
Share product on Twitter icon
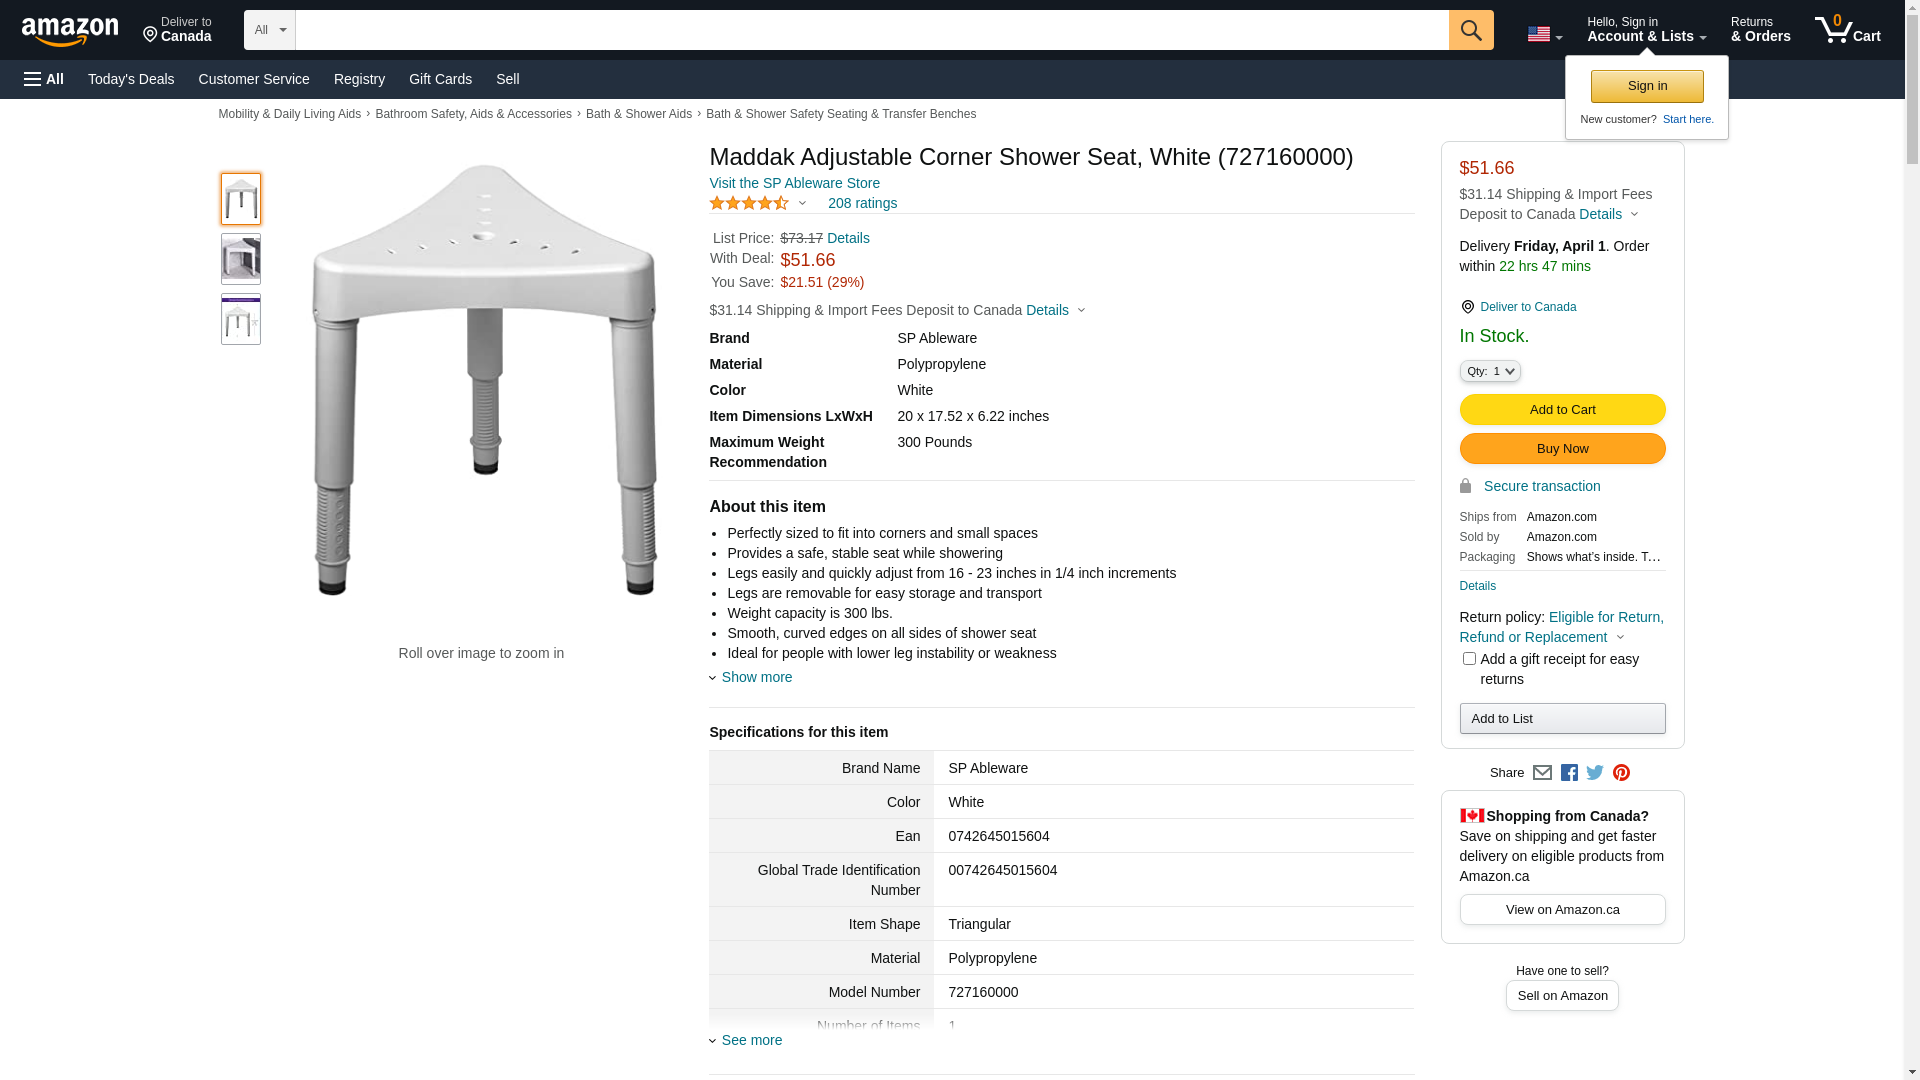(x=1595, y=773)
